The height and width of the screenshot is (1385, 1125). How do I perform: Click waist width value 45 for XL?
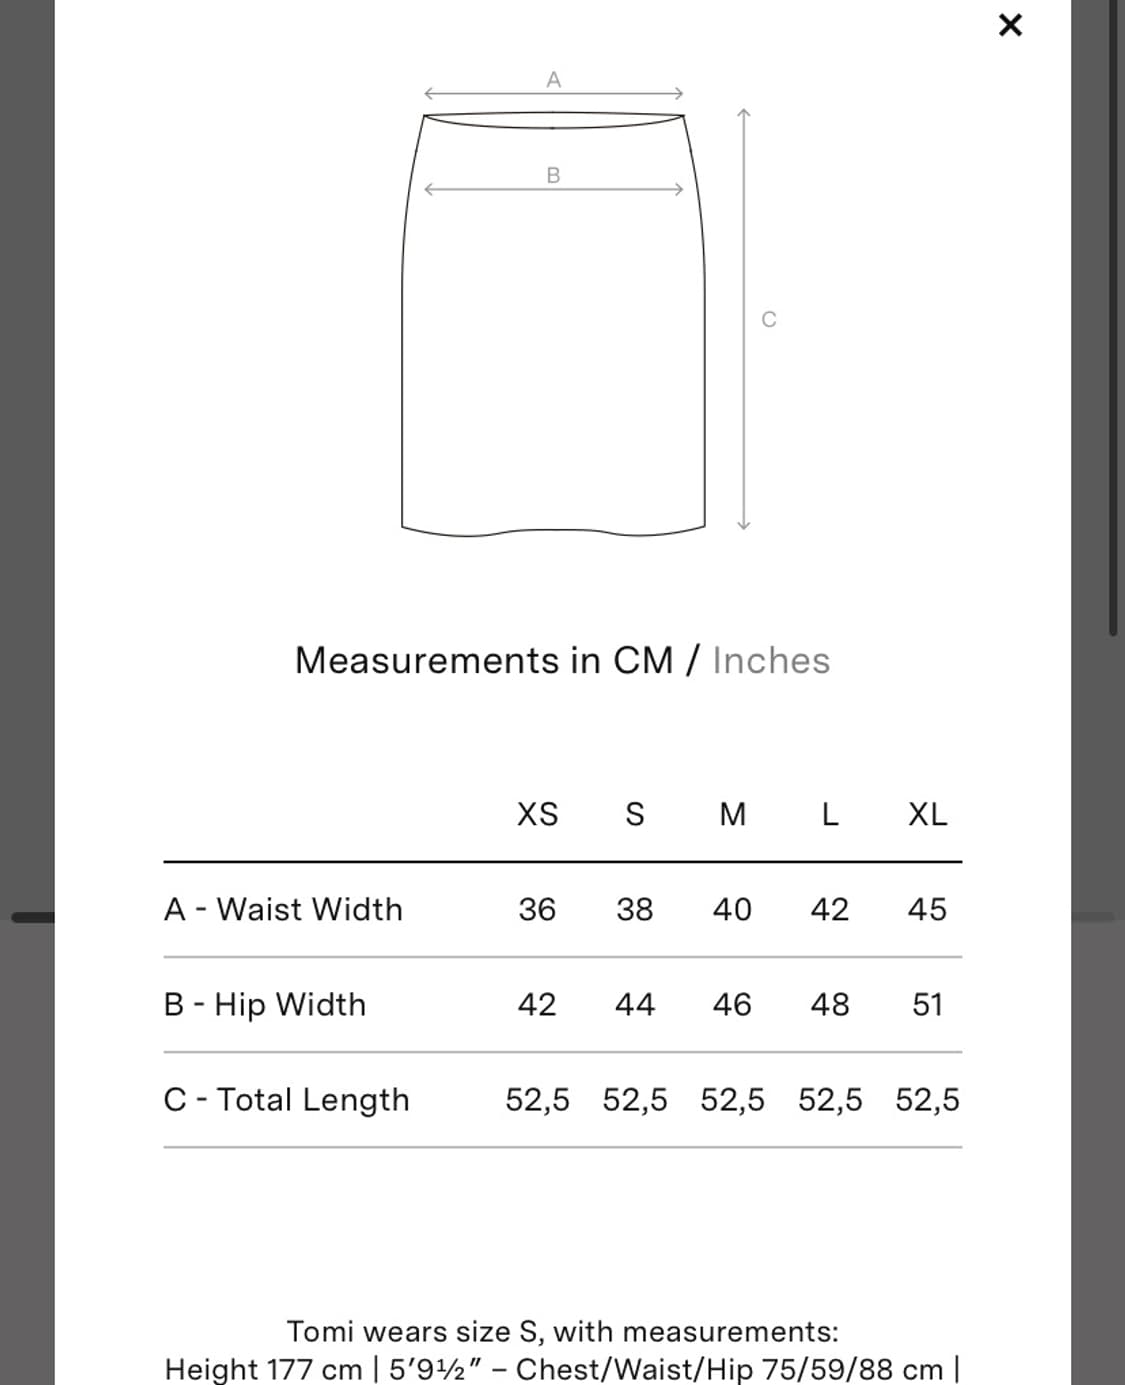pos(927,910)
